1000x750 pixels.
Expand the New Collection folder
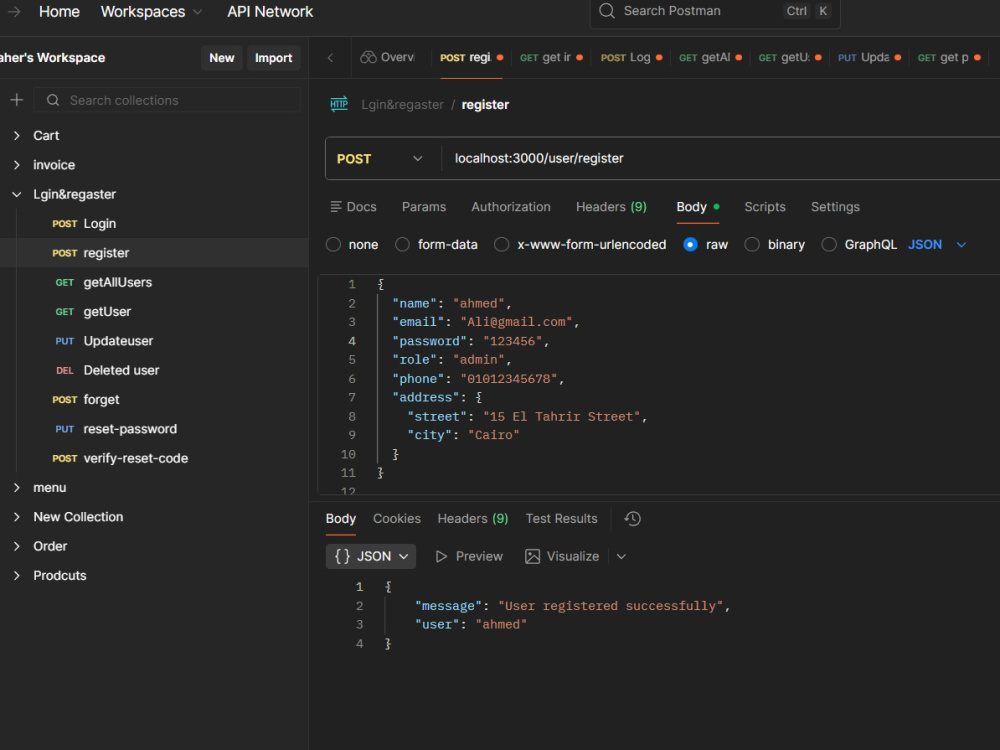[x=17, y=517]
